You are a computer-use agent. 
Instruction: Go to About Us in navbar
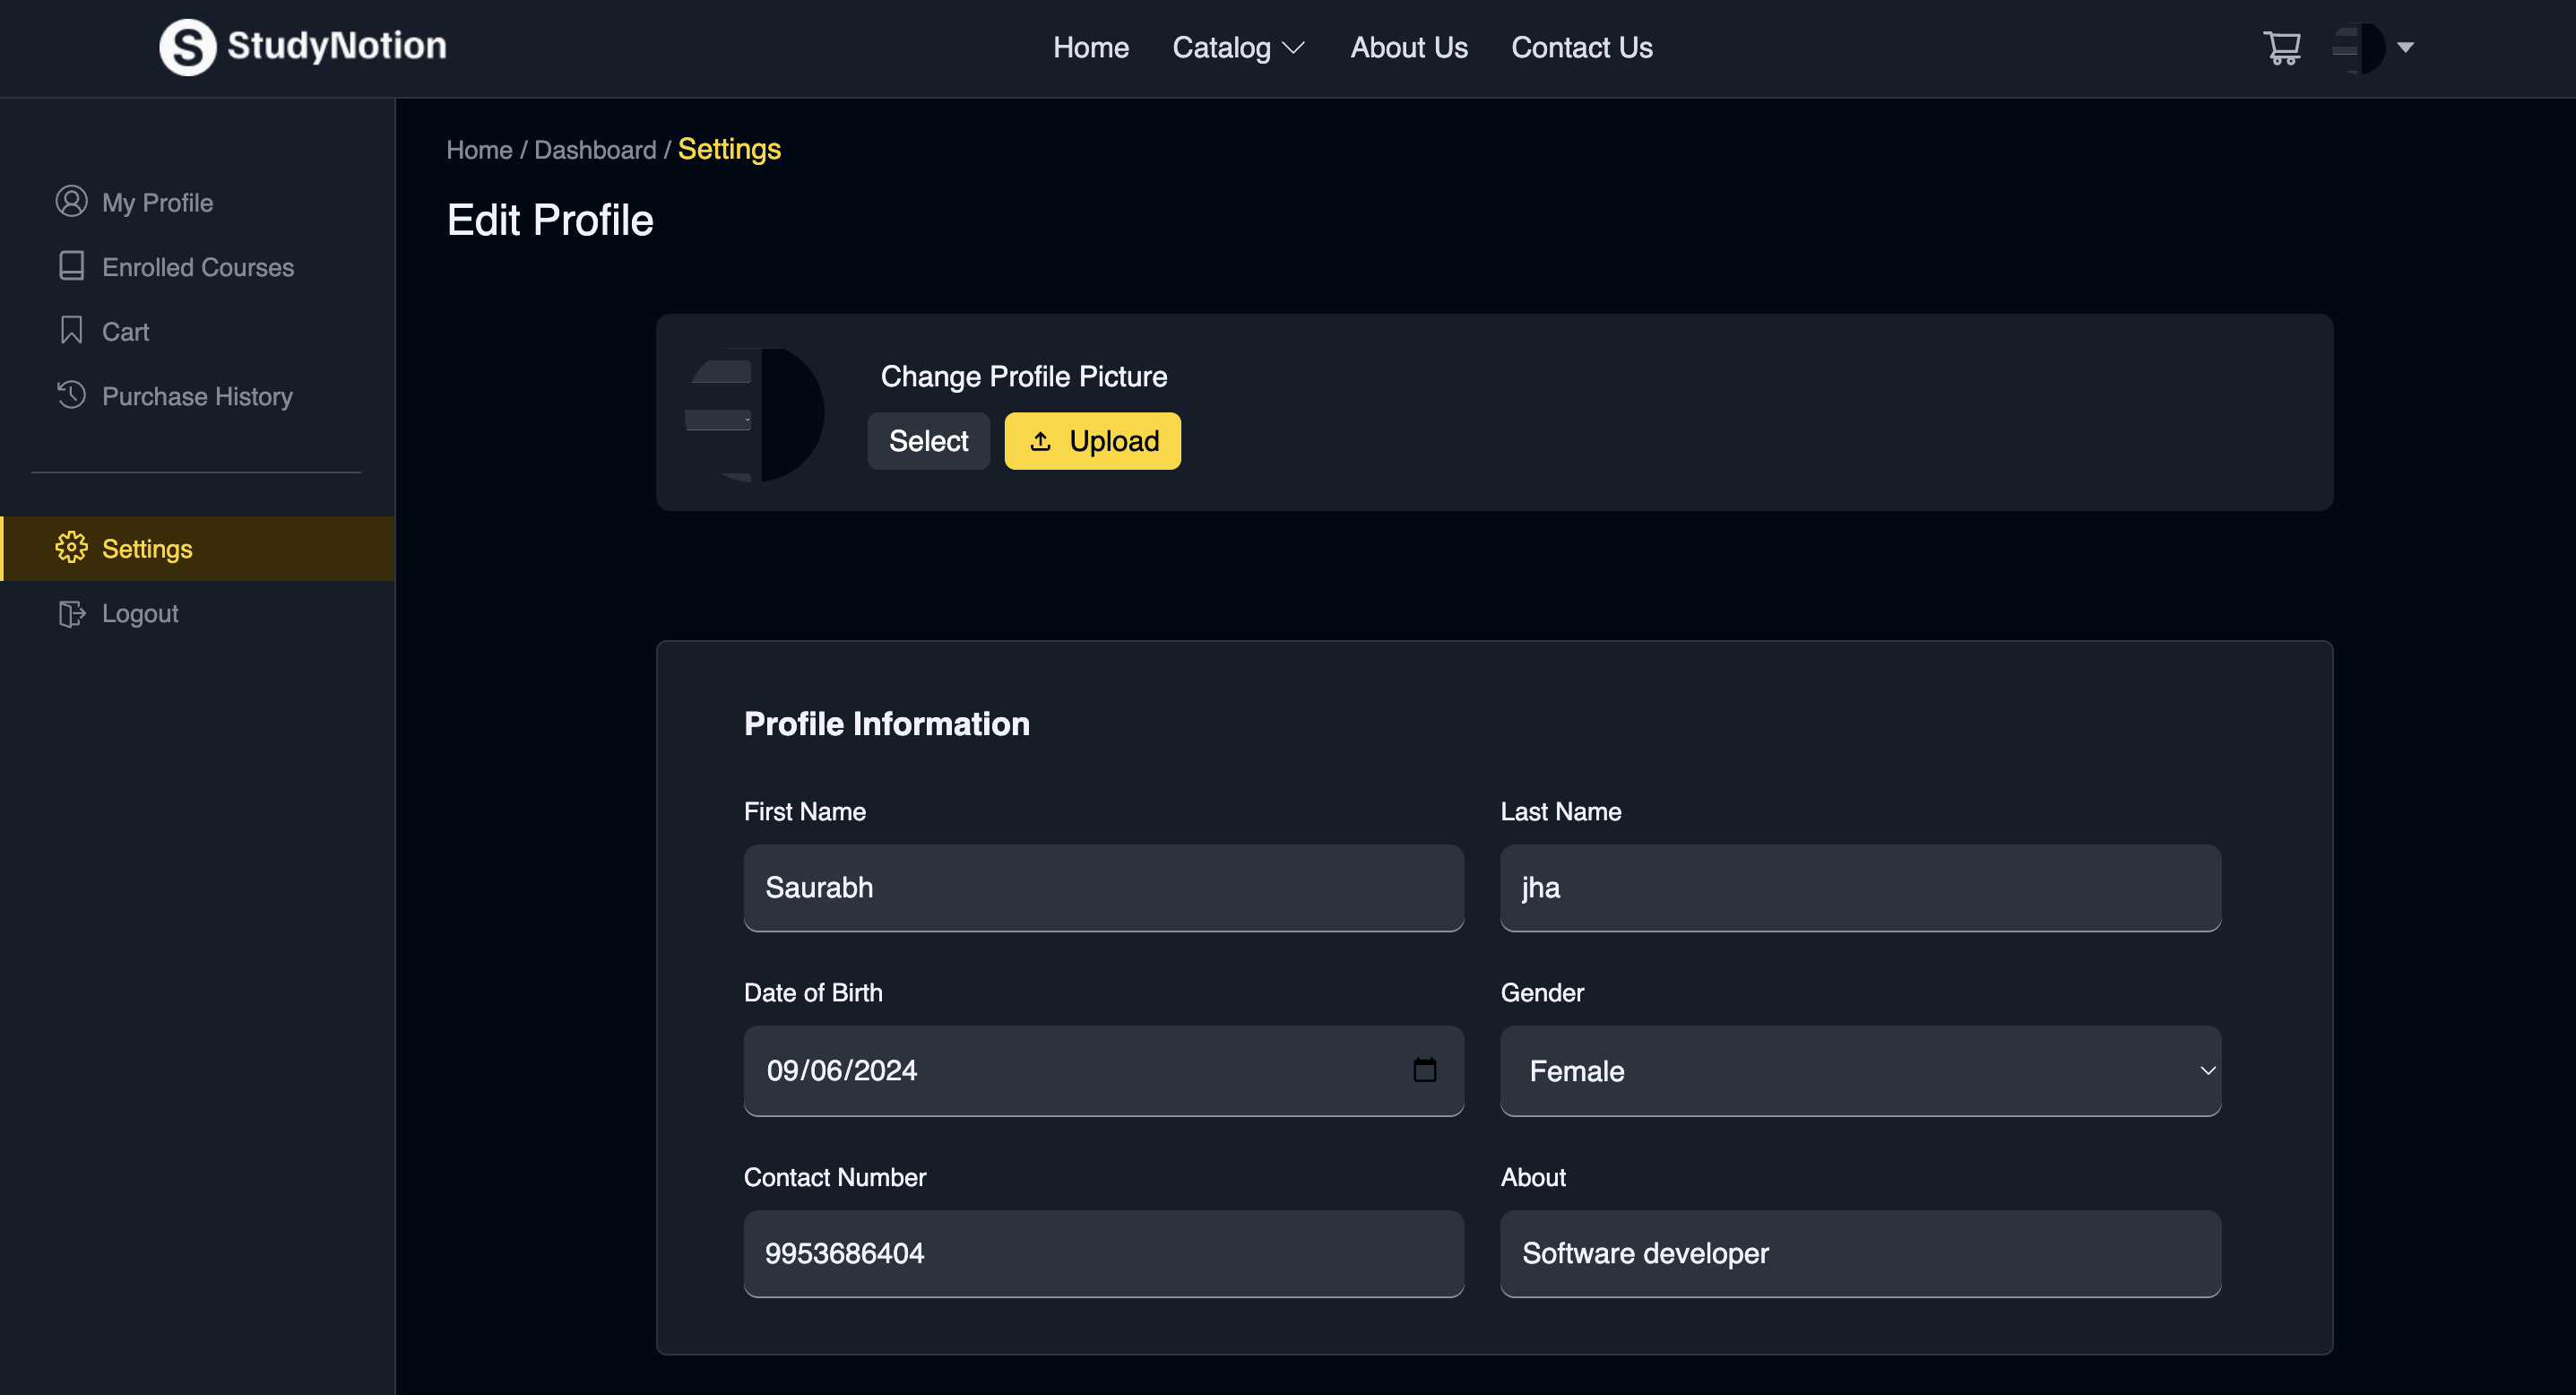coord(1408,47)
